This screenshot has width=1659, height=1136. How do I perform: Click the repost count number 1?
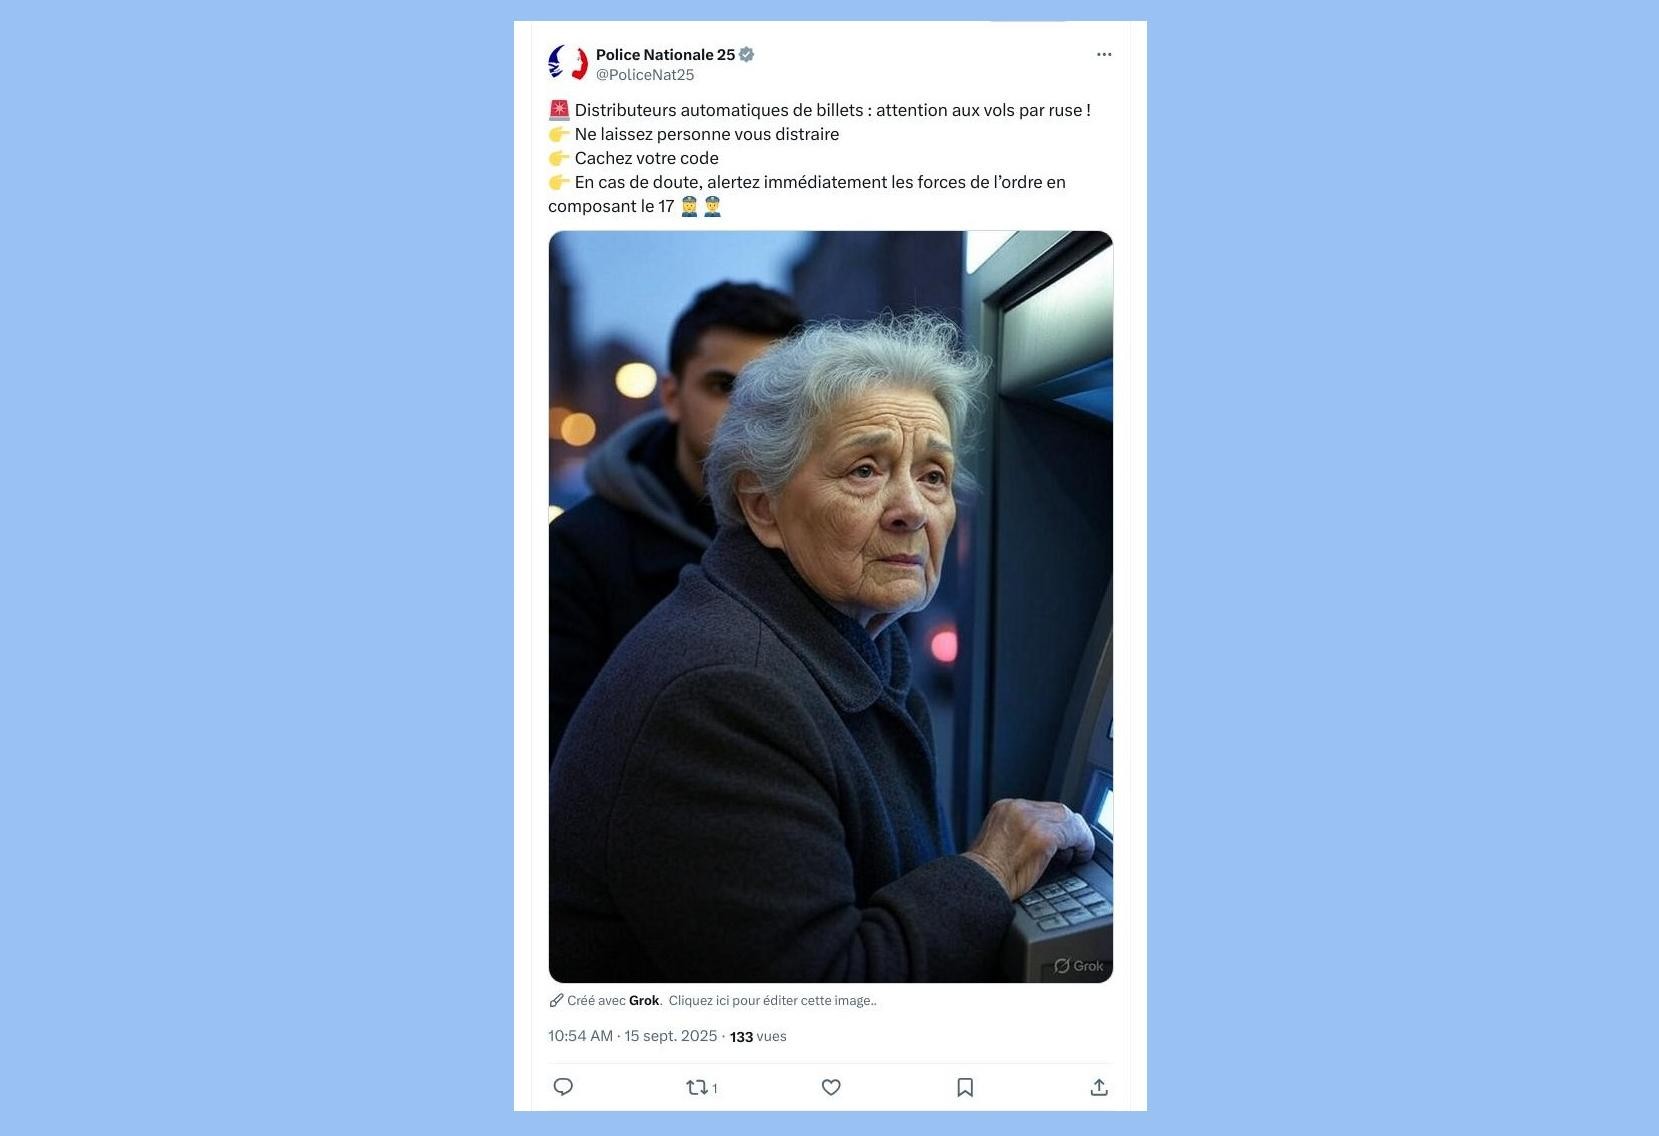point(715,1088)
